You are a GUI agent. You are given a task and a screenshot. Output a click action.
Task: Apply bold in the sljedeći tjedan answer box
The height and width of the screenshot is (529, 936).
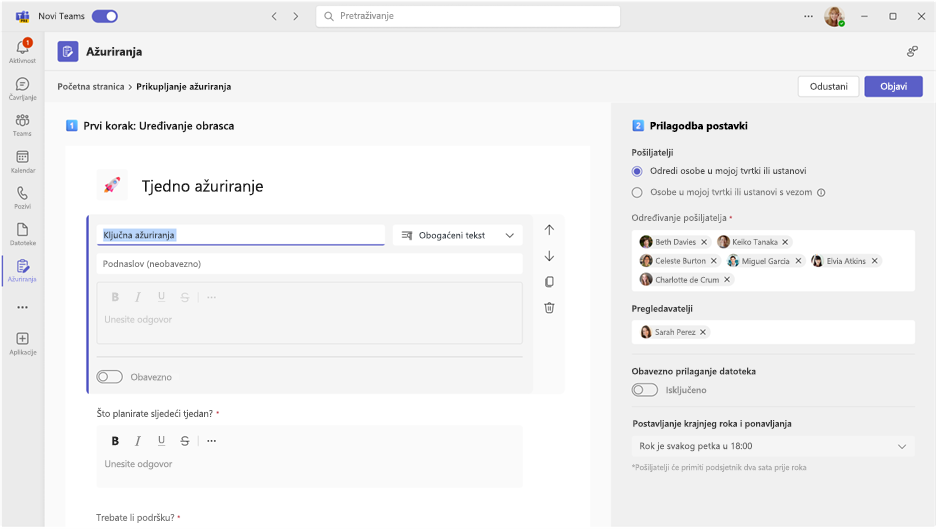[x=115, y=441]
